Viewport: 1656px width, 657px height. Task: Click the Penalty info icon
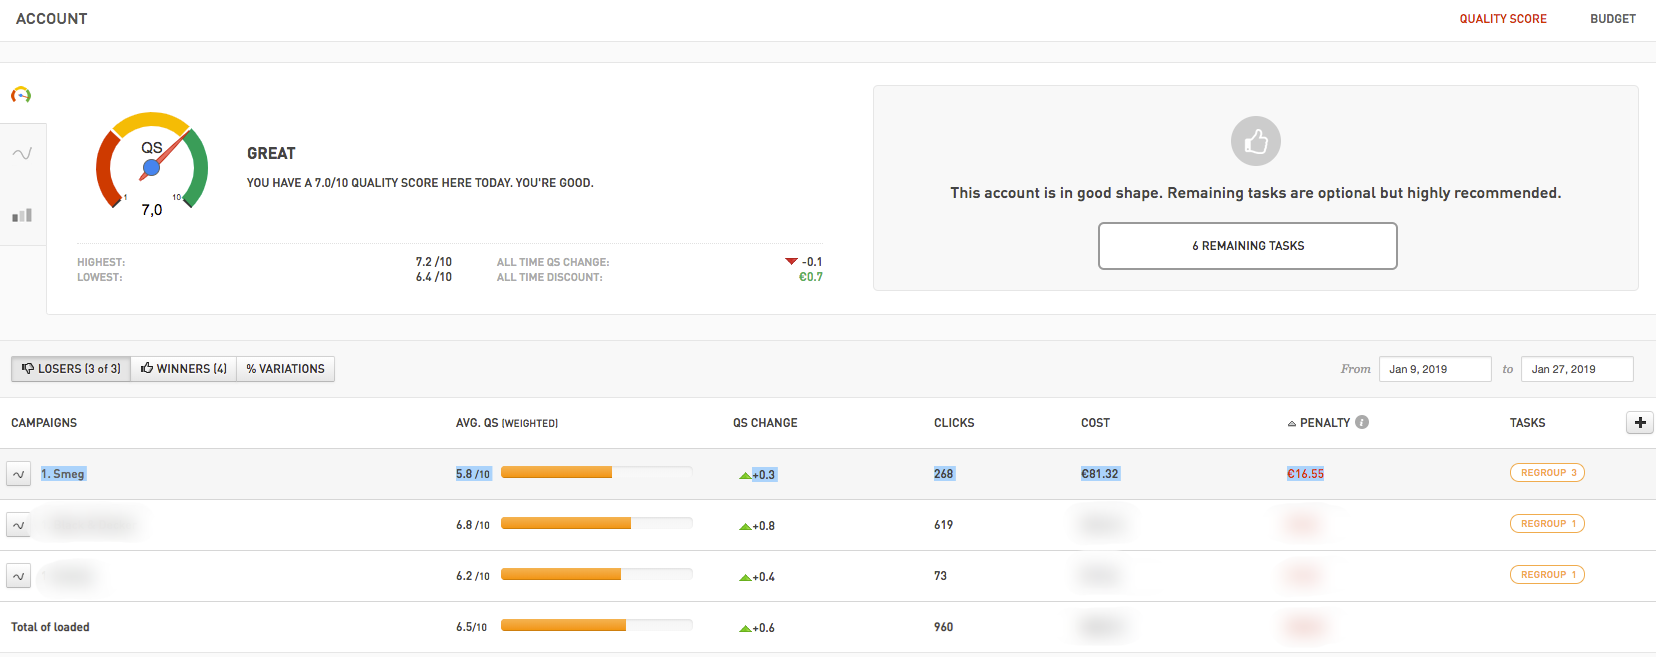[x=1362, y=422]
